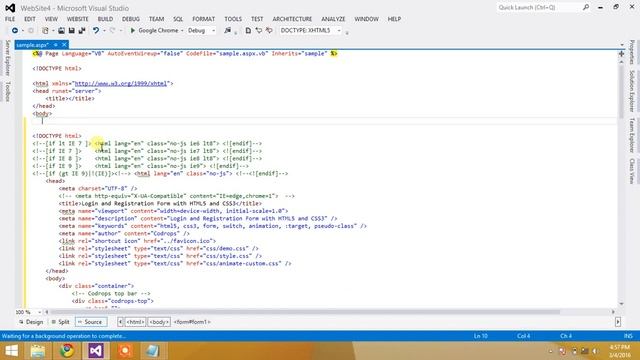Click the vertical scrollbar thumb in editor

(x=621, y=91)
